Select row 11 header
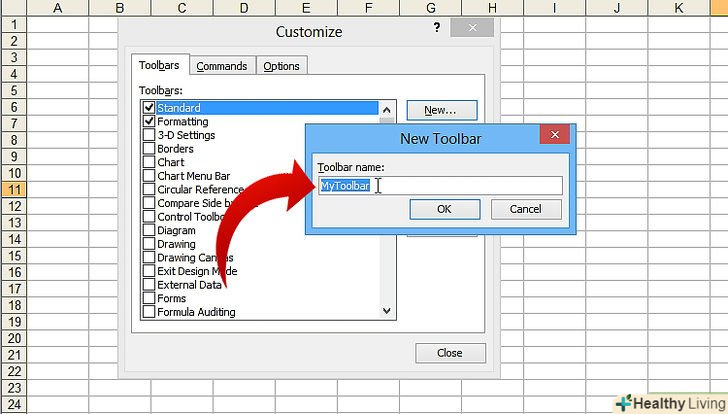 click(x=15, y=189)
